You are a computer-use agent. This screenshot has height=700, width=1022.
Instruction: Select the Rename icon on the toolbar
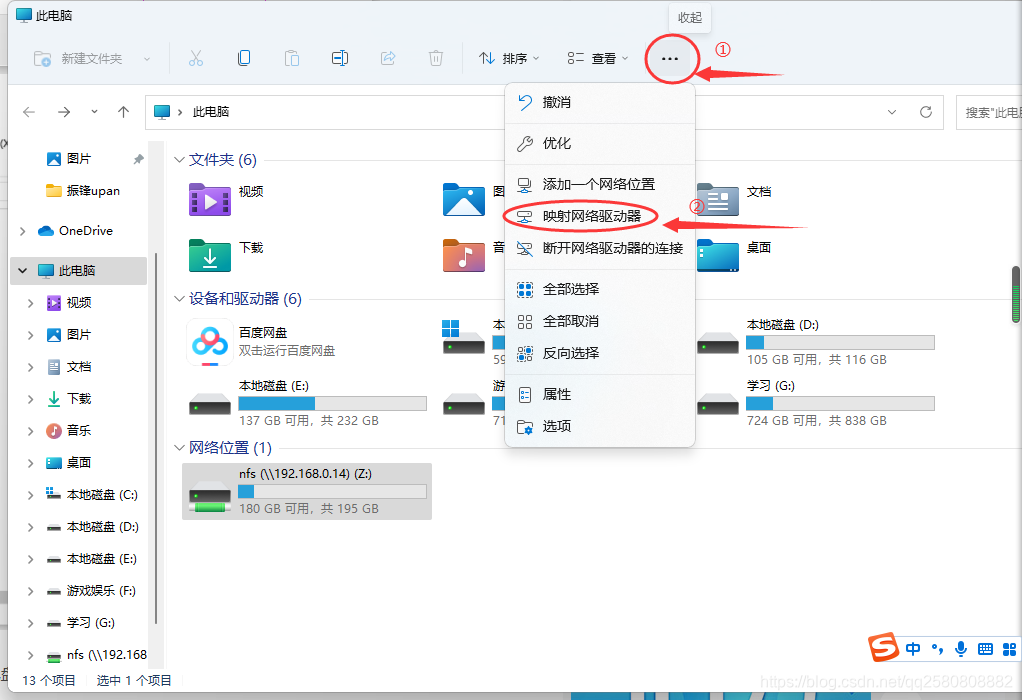click(x=339, y=58)
